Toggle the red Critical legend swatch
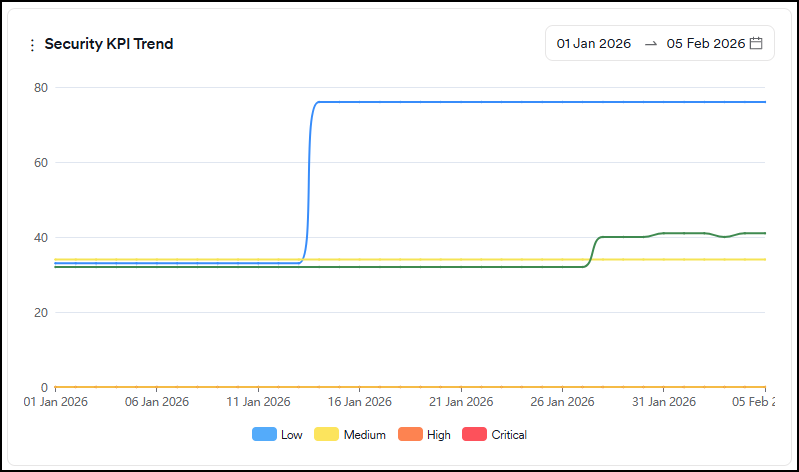799x472 pixels. click(473, 435)
